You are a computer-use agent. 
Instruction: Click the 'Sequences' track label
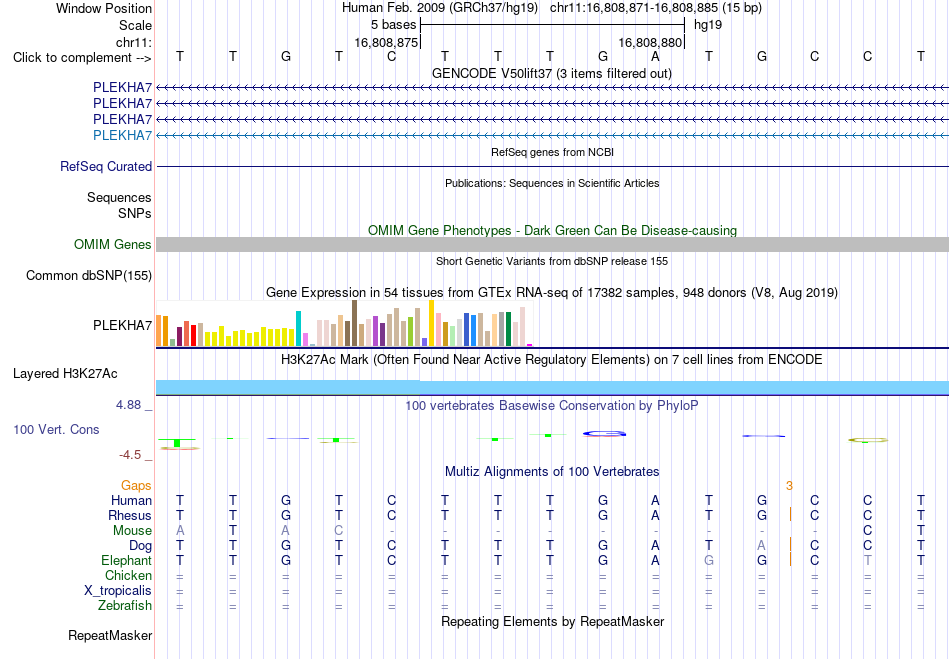tap(119, 197)
